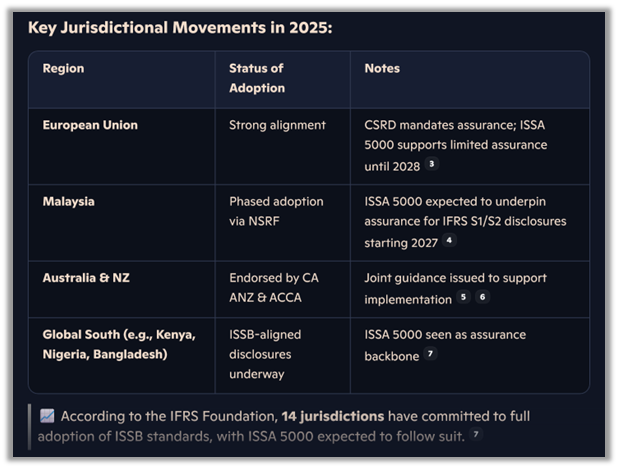Select 'ISSB-aligned disclosures underway' cell
The image size is (618, 469).
[x=265, y=354]
